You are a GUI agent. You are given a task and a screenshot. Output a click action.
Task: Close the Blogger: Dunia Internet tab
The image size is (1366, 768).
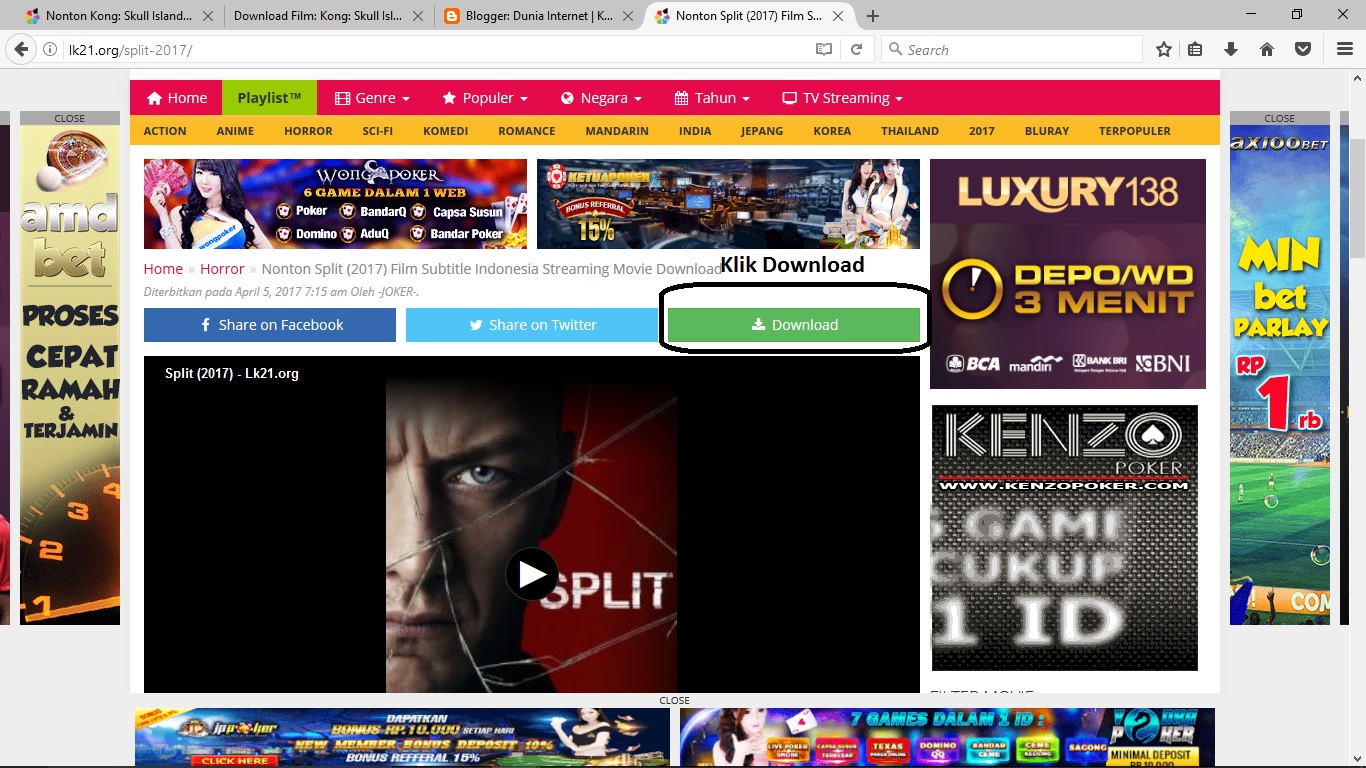[628, 16]
